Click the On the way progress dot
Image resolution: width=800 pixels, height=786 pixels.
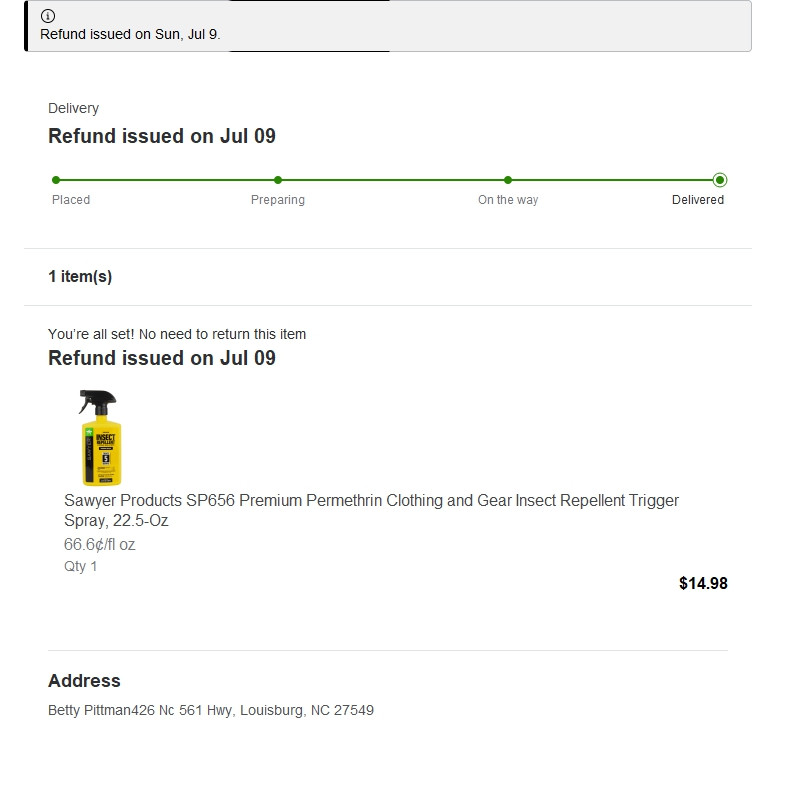point(508,180)
